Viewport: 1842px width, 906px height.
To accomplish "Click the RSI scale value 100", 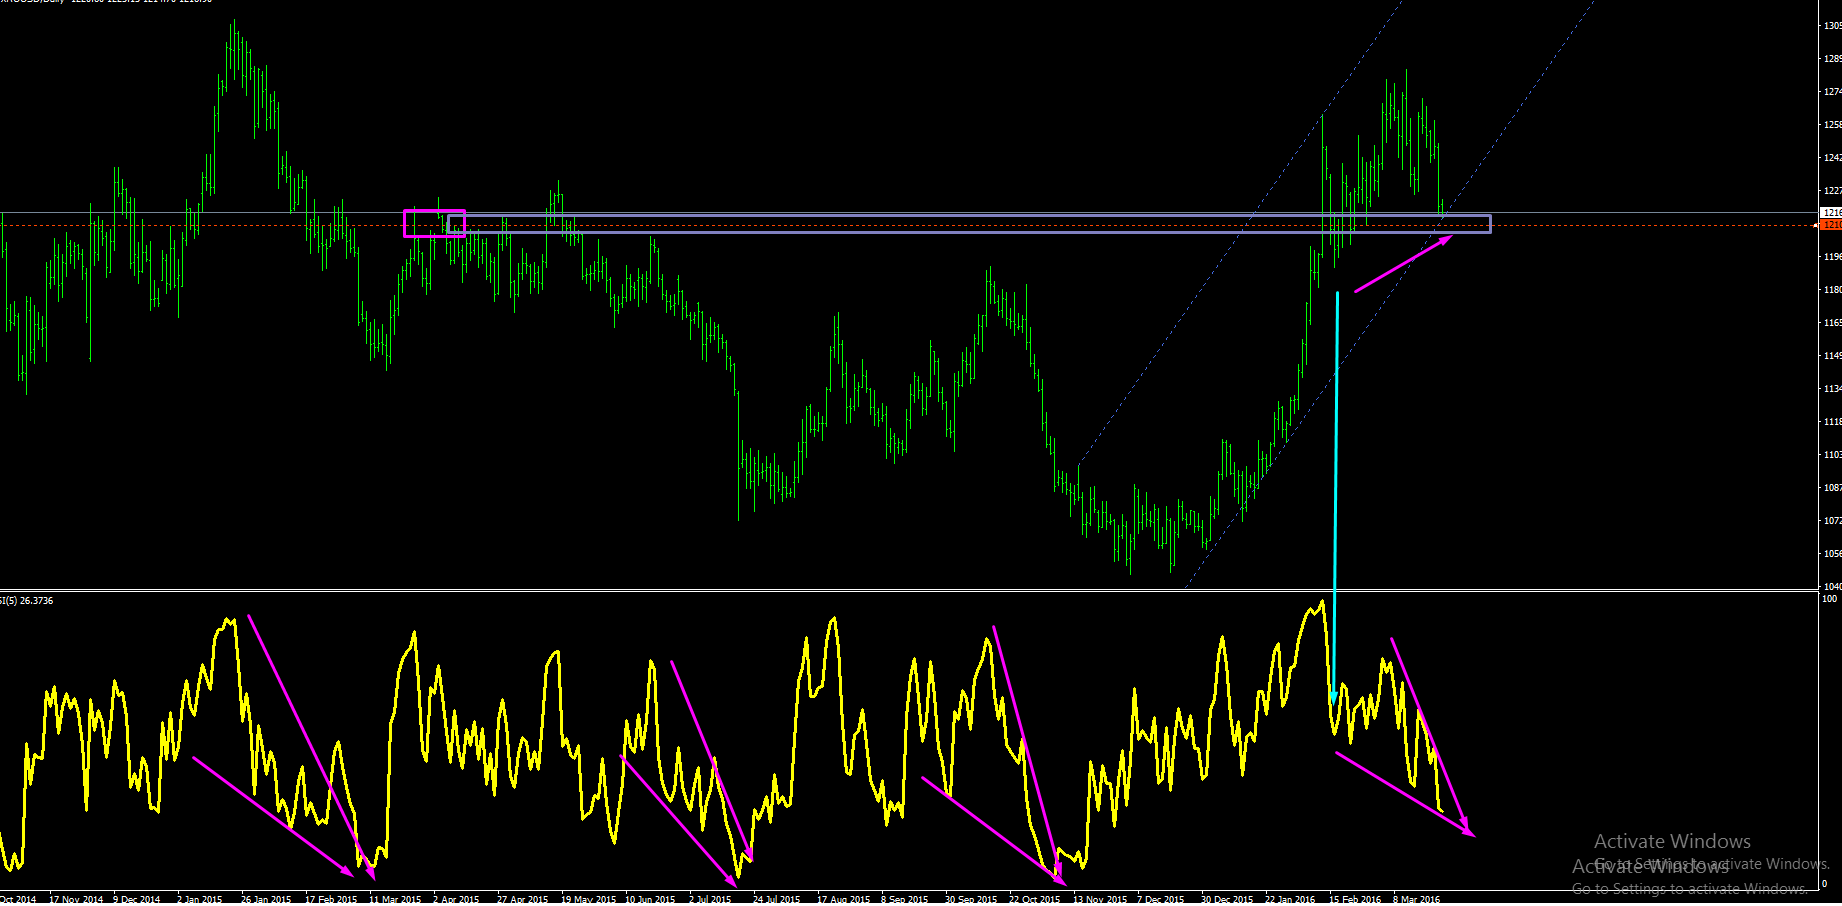I will pyautogui.click(x=1830, y=599).
